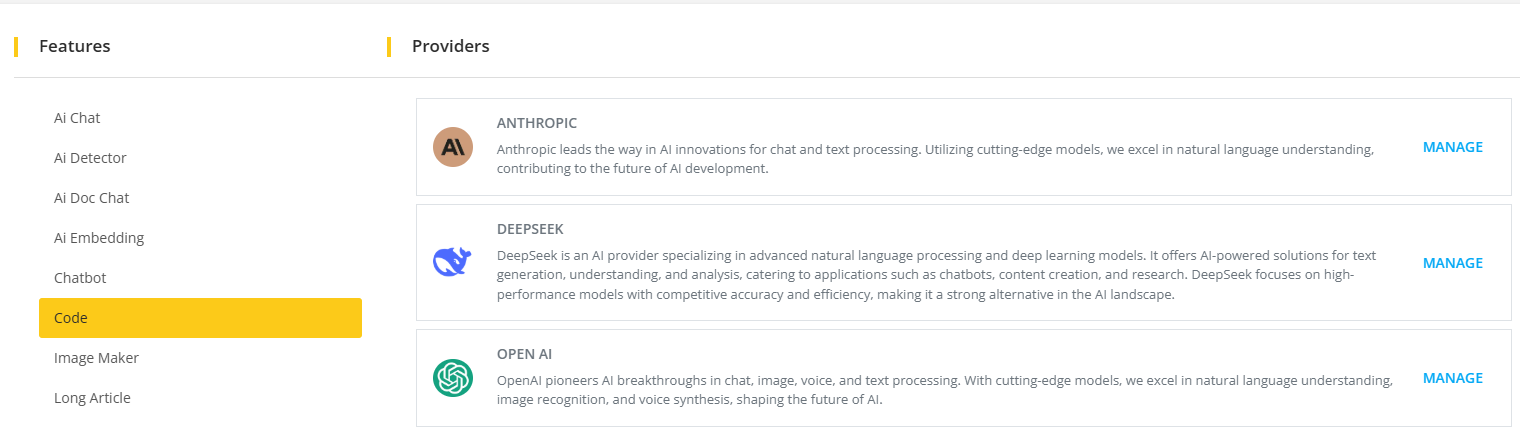Select Ai Doc Chat feature

click(x=91, y=198)
